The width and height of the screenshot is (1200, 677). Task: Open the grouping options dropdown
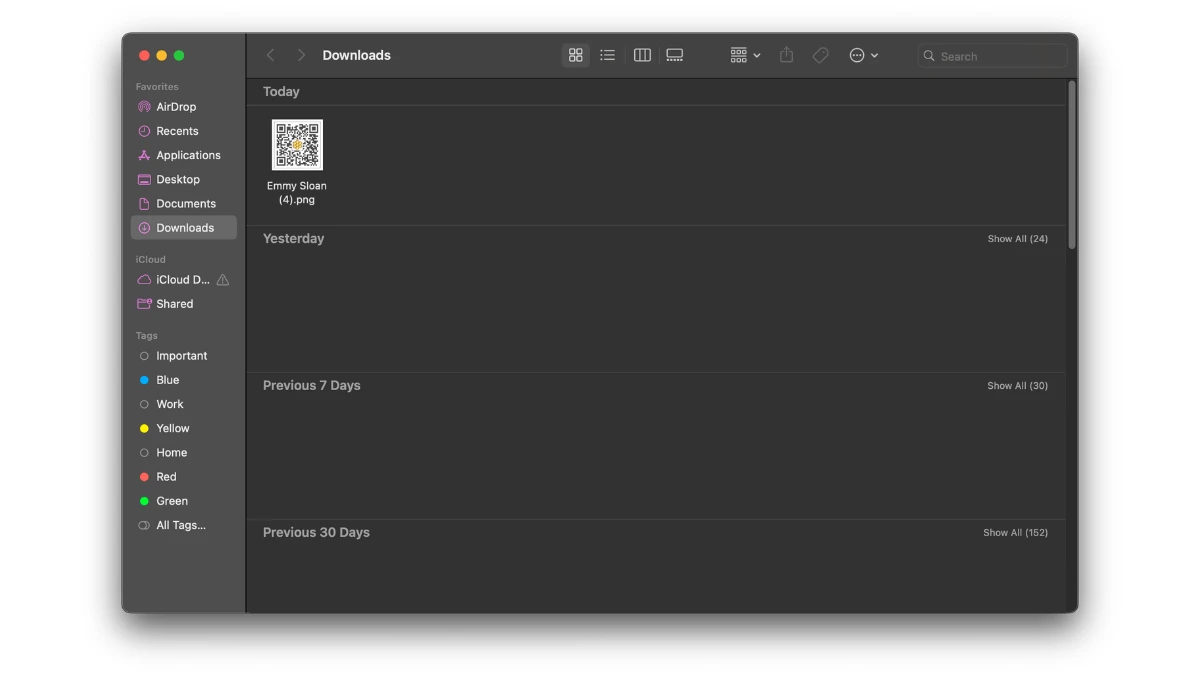(x=743, y=55)
